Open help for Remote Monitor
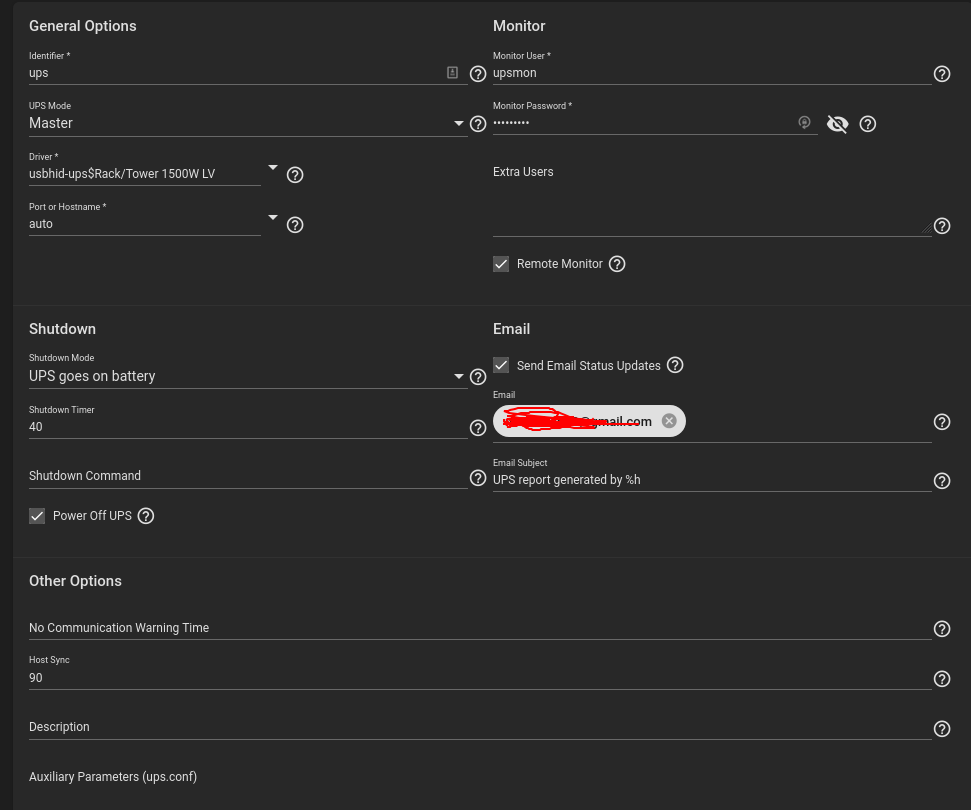Image resolution: width=971 pixels, height=810 pixels. click(617, 264)
